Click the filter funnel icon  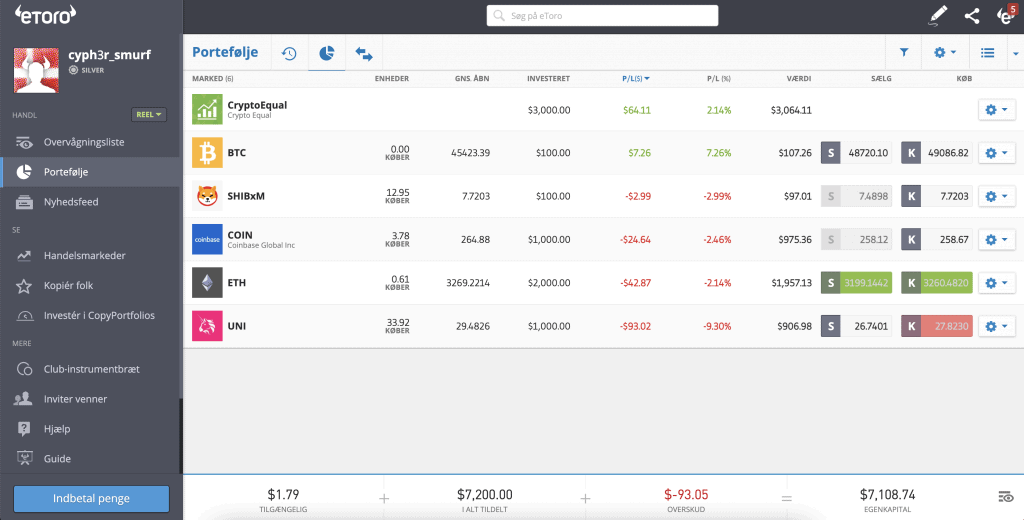(x=904, y=52)
